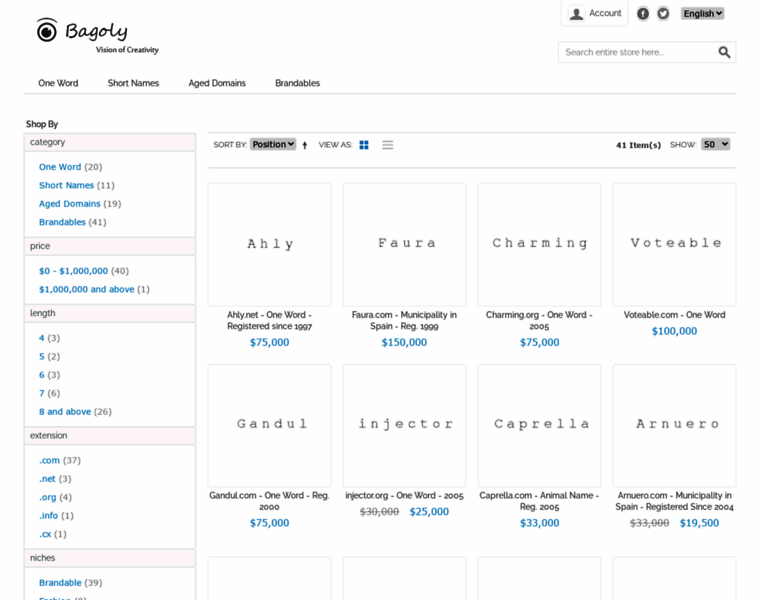Filter price $1,000,000 and above

point(87,289)
